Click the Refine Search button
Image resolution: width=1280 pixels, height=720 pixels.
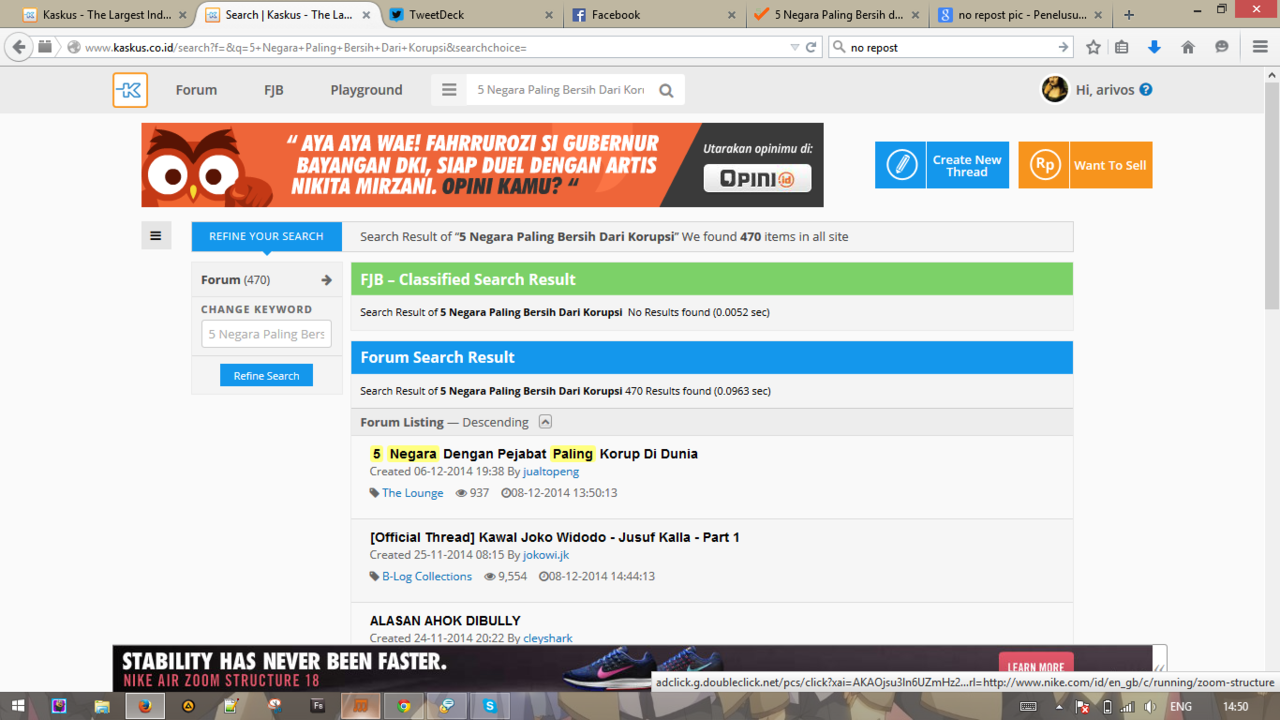click(x=266, y=375)
